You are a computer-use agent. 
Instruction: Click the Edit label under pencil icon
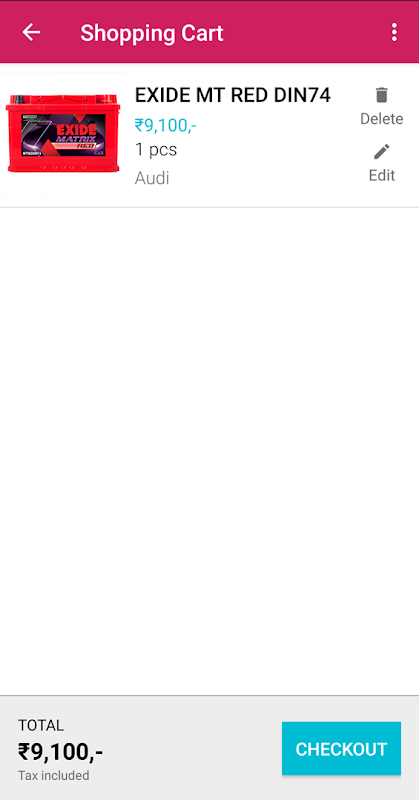click(x=382, y=176)
